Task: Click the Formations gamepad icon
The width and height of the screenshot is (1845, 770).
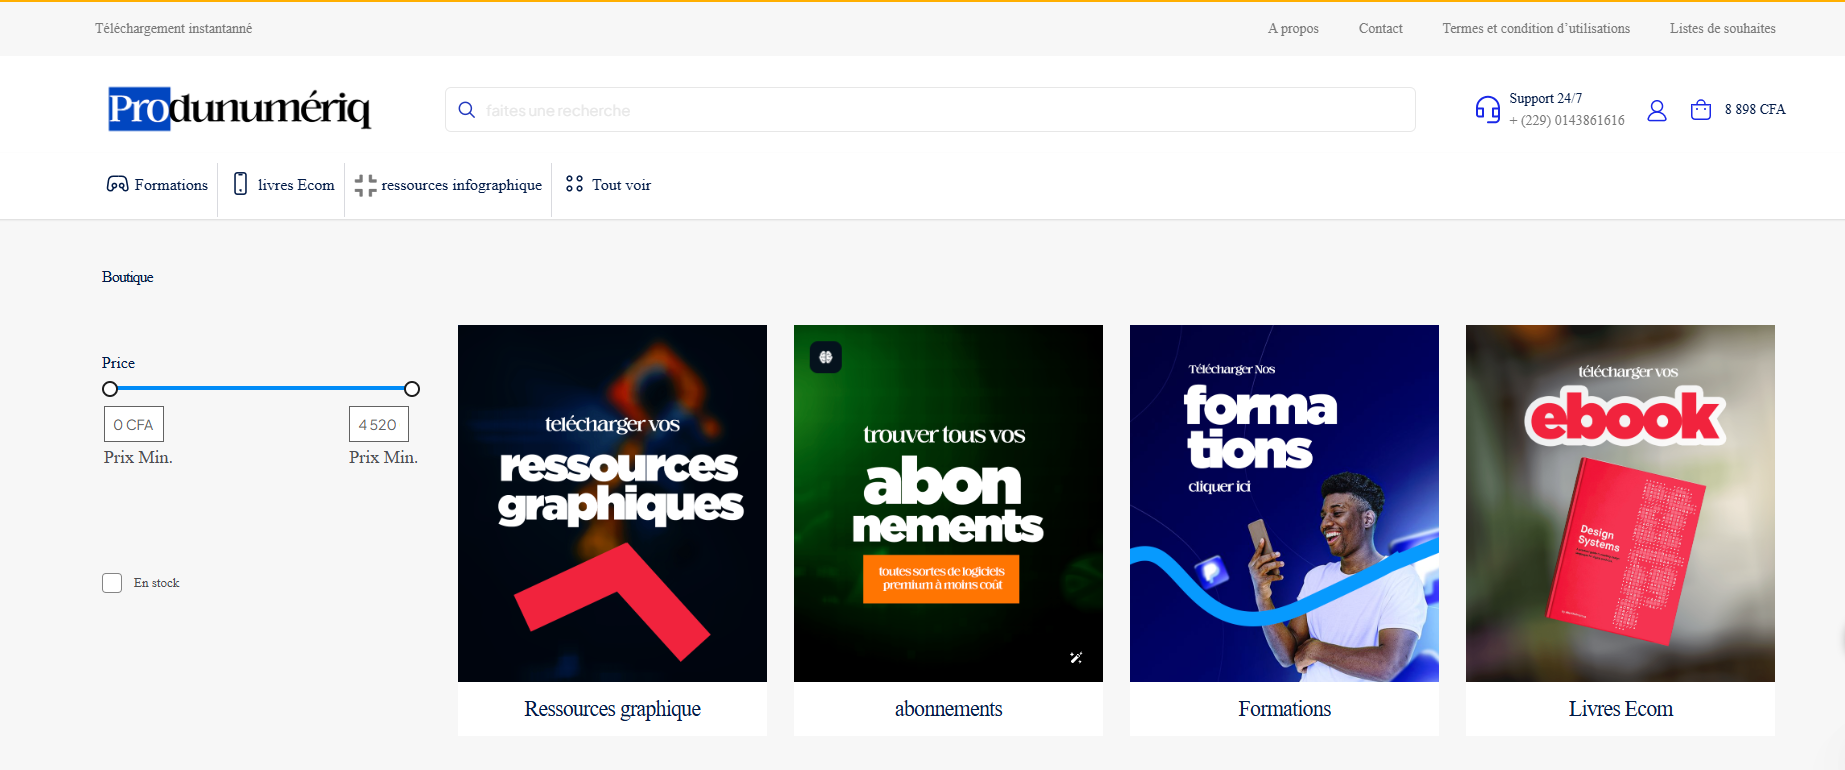Action: (x=117, y=184)
